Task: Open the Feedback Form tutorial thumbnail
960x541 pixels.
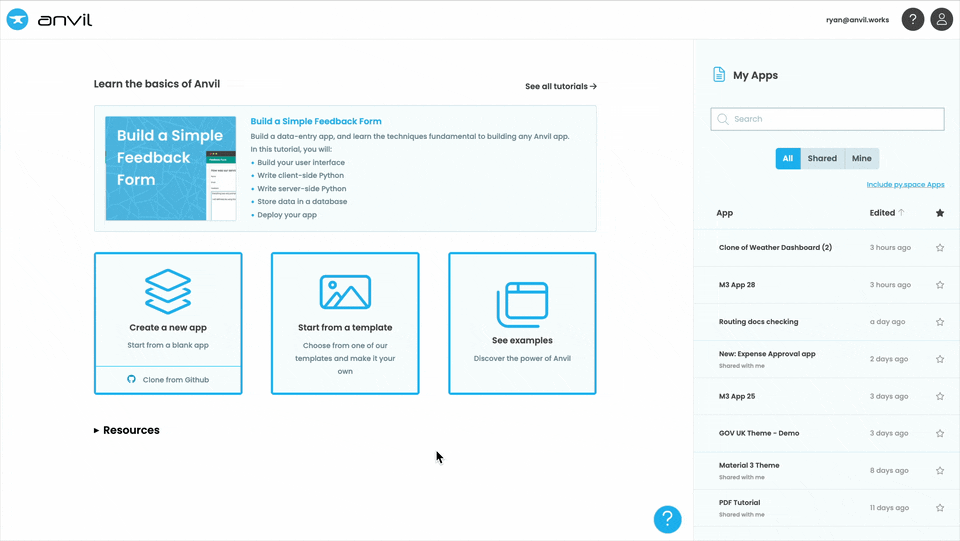Action: tap(171, 168)
